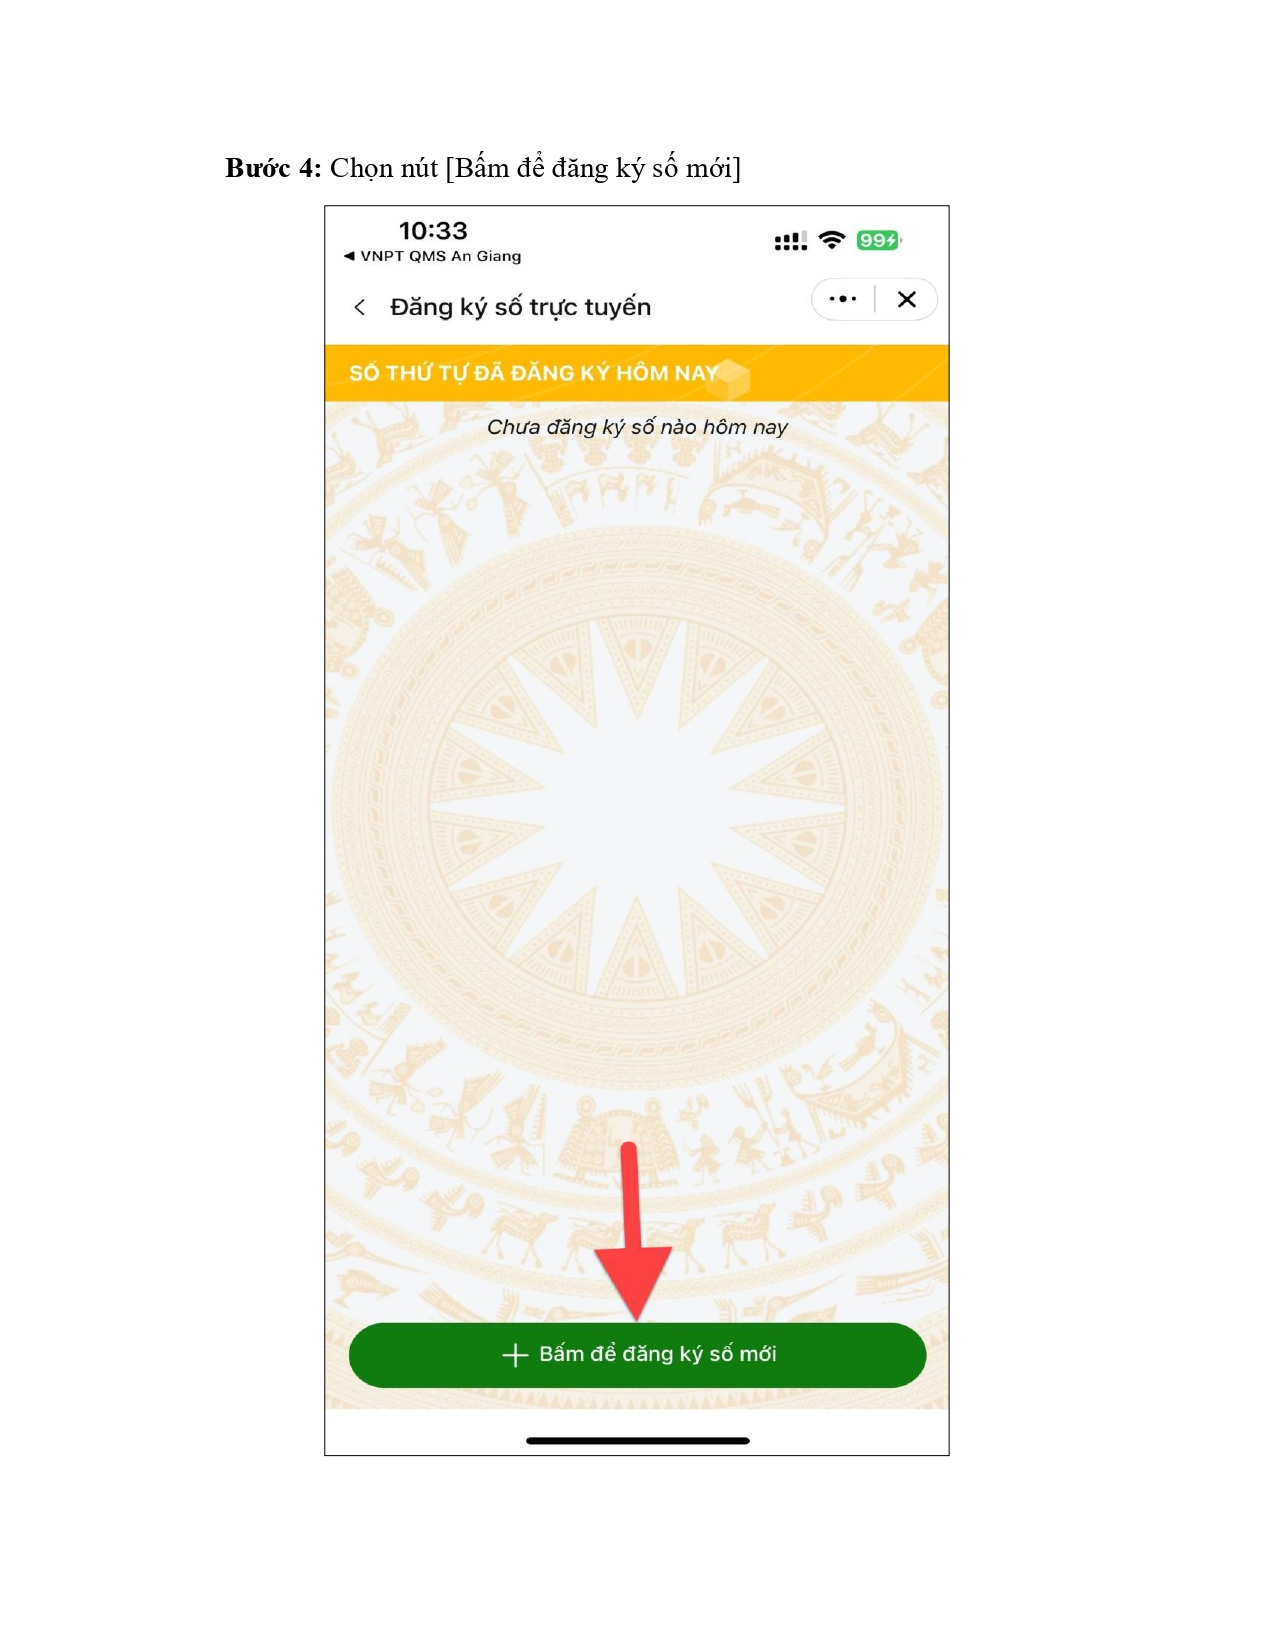
Task: Tap the back chevron beside Đăng ký số trực tuyến
Action: click(360, 307)
